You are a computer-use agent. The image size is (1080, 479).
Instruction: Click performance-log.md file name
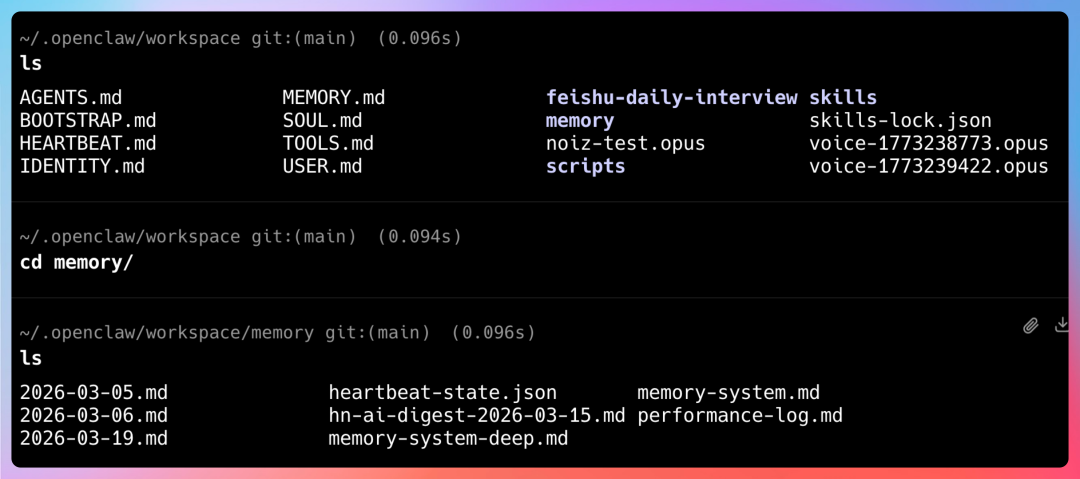(x=739, y=415)
